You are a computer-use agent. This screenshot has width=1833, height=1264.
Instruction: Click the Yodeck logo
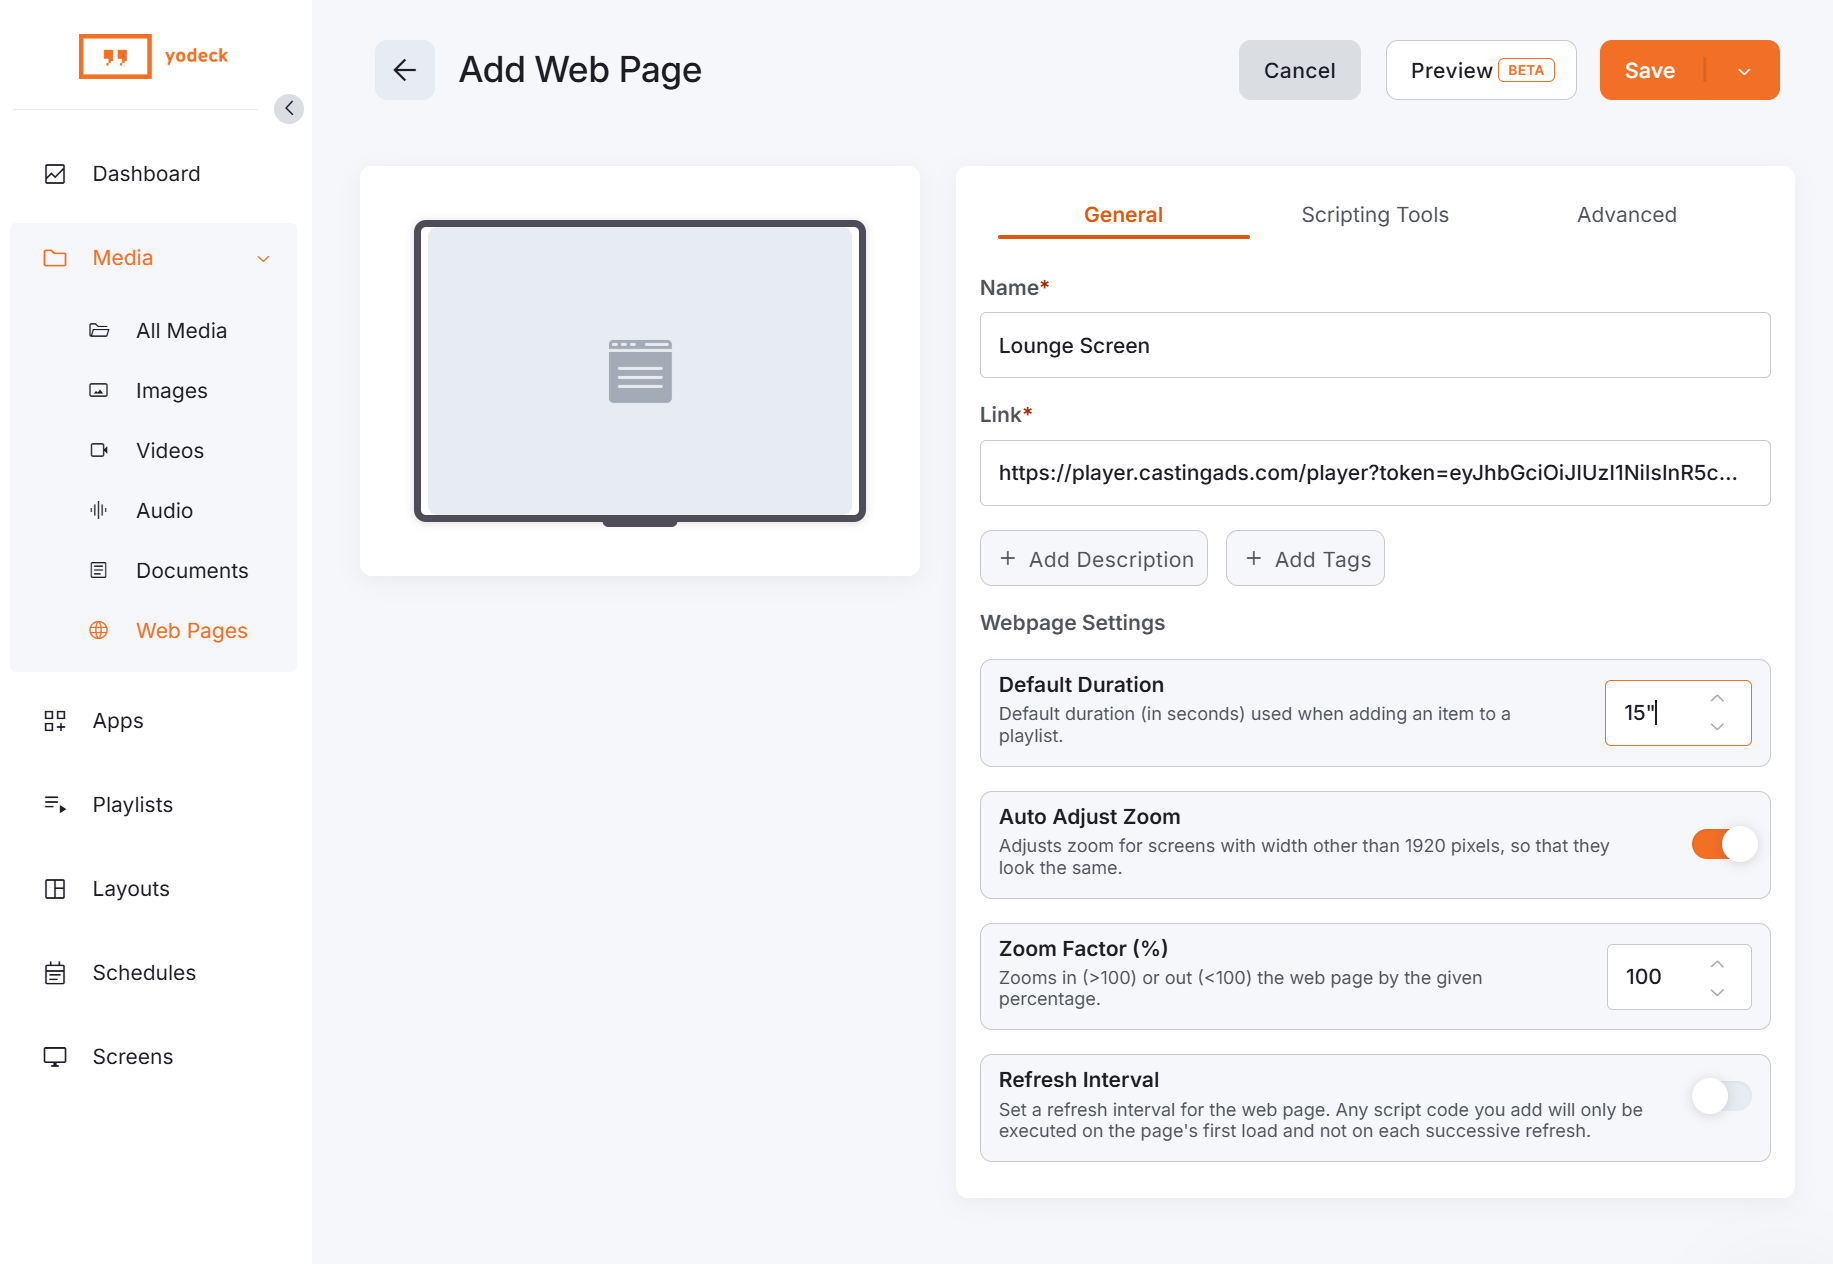click(154, 56)
